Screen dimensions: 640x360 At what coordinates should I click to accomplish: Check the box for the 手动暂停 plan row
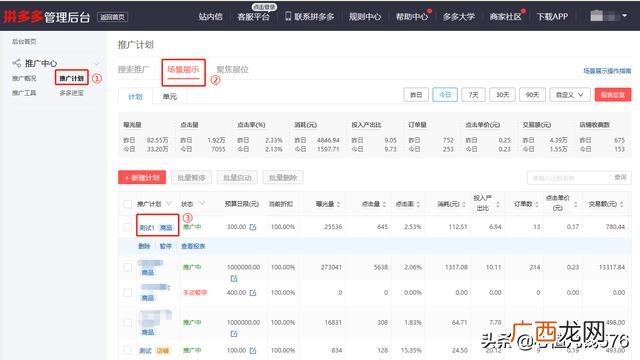[x=128, y=293]
